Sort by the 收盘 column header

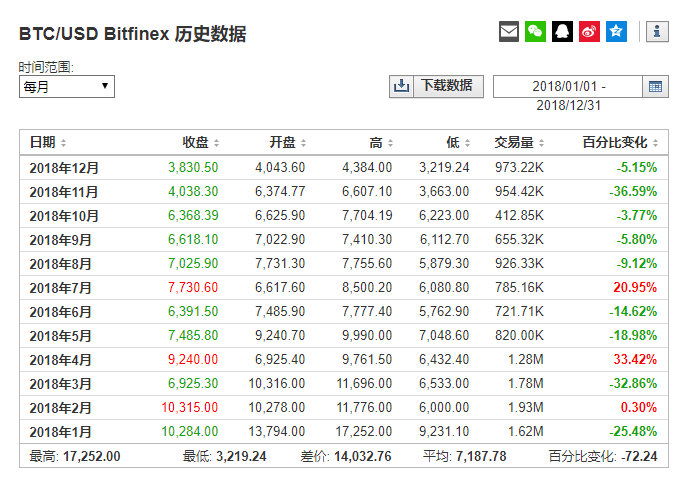pos(200,142)
